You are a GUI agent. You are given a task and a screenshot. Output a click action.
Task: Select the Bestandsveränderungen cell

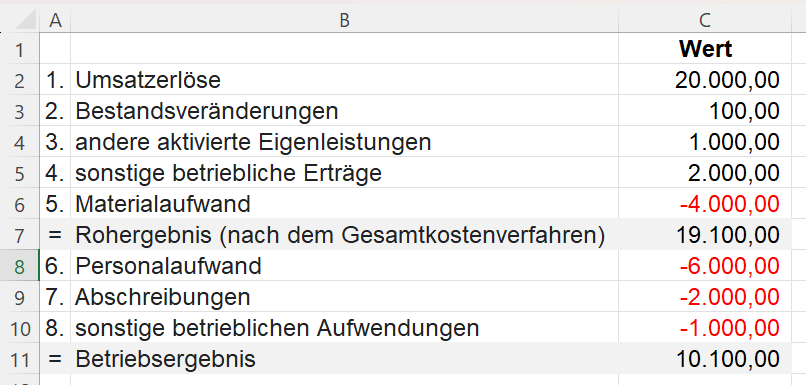point(344,111)
